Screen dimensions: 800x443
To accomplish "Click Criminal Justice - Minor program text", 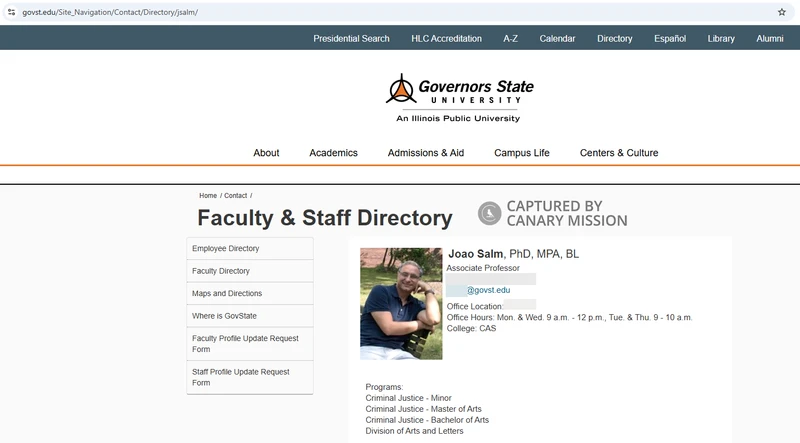I will tap(408, 398).
